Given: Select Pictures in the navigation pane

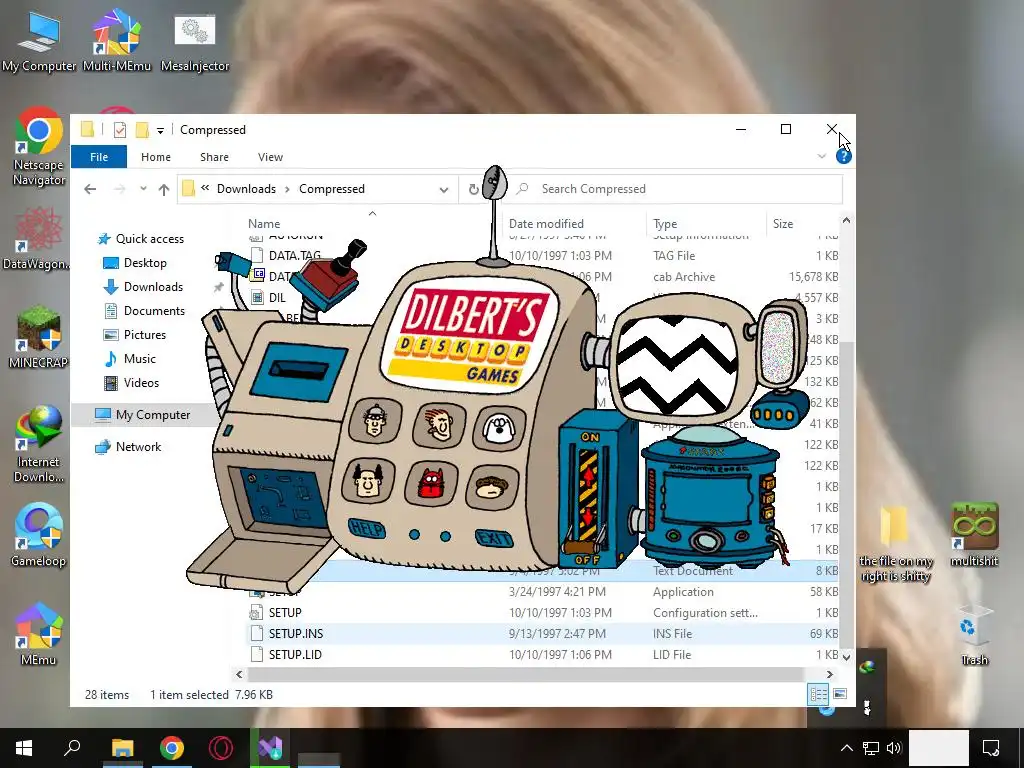Looking at the screenshot, I should tap(144, 335).
